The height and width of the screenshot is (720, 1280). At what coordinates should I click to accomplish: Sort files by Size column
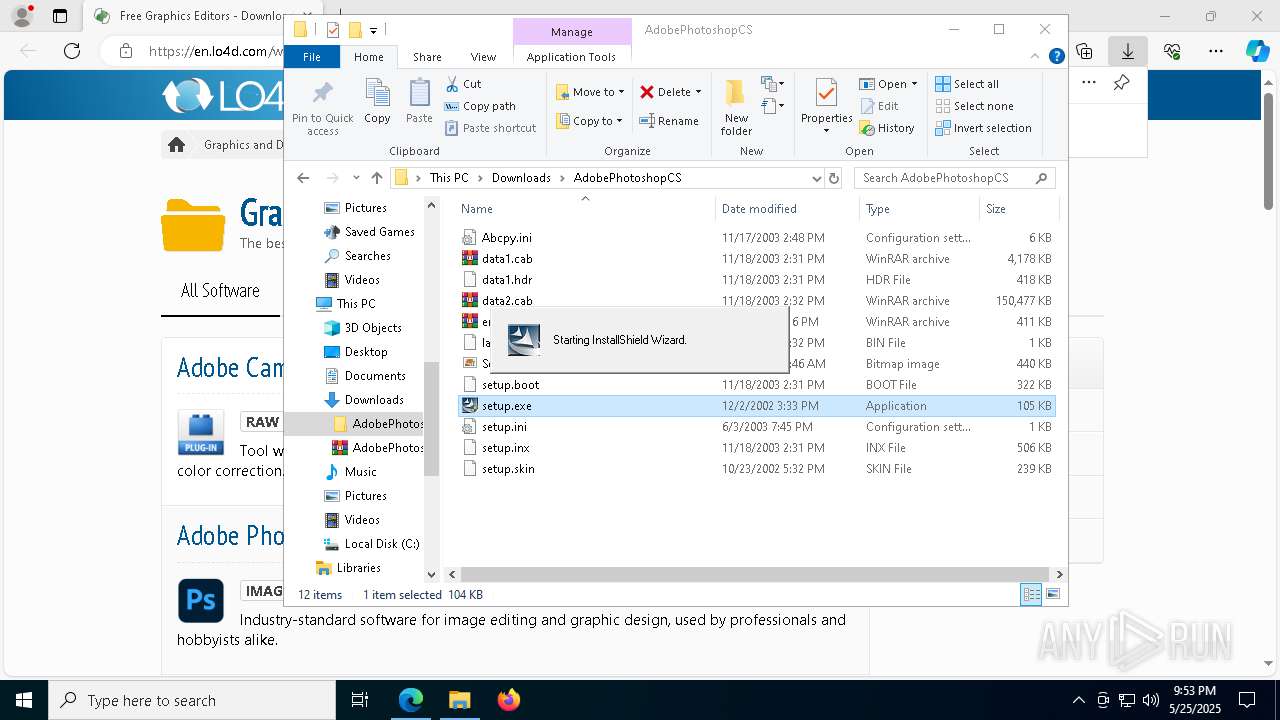(1018, 208)
